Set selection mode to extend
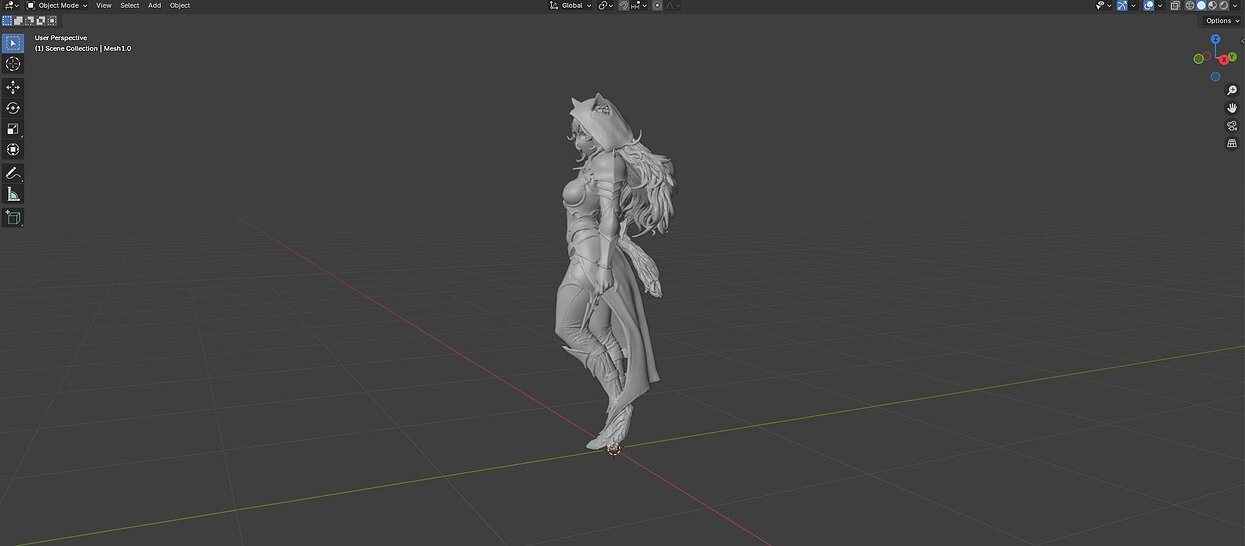 pyautogui.click(x=18, y=20)
